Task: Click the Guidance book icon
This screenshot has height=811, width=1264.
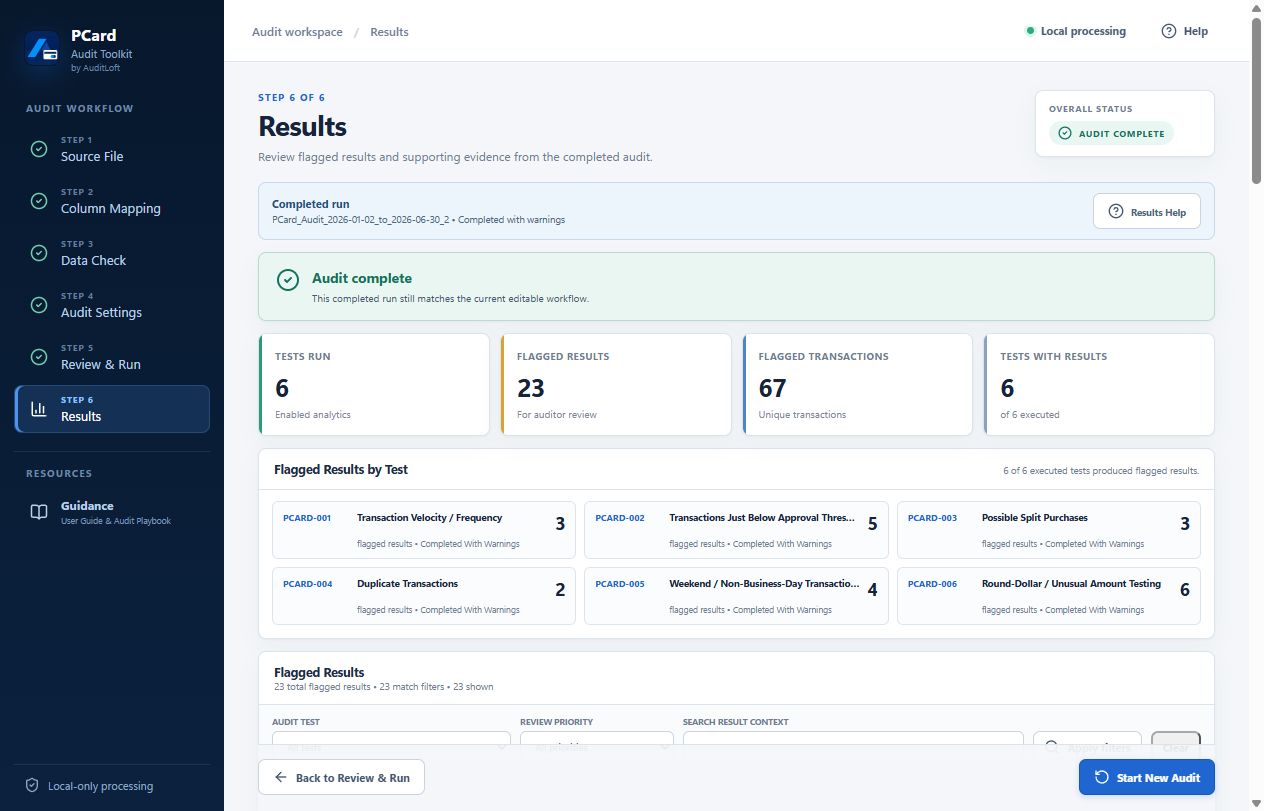Action: (x=39, y=512)
